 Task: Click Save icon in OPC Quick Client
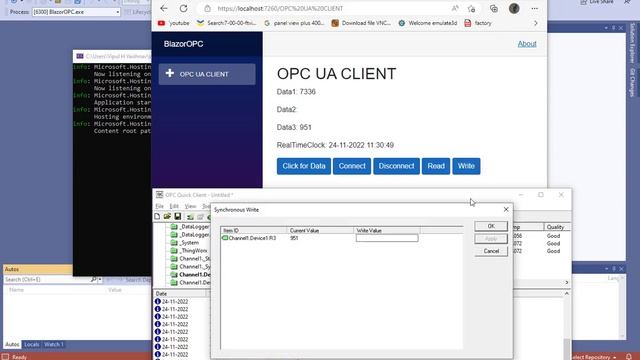click(178, 216)
